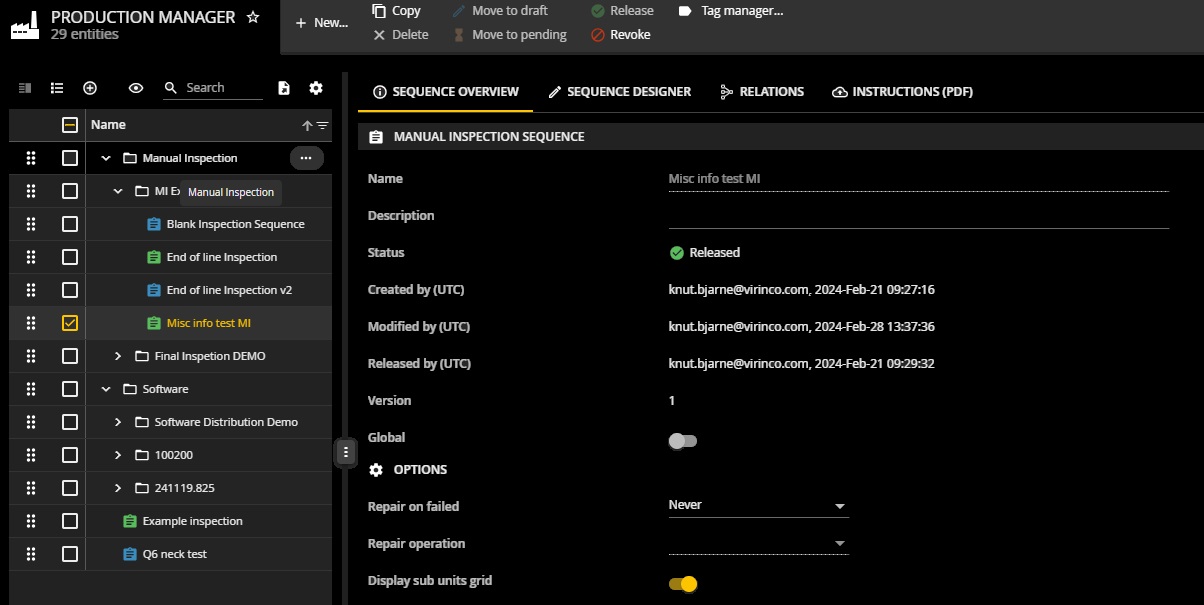Switch to the Sequence Designer tab
Viewport: 1204px width, 605px height.
(618, 92)
